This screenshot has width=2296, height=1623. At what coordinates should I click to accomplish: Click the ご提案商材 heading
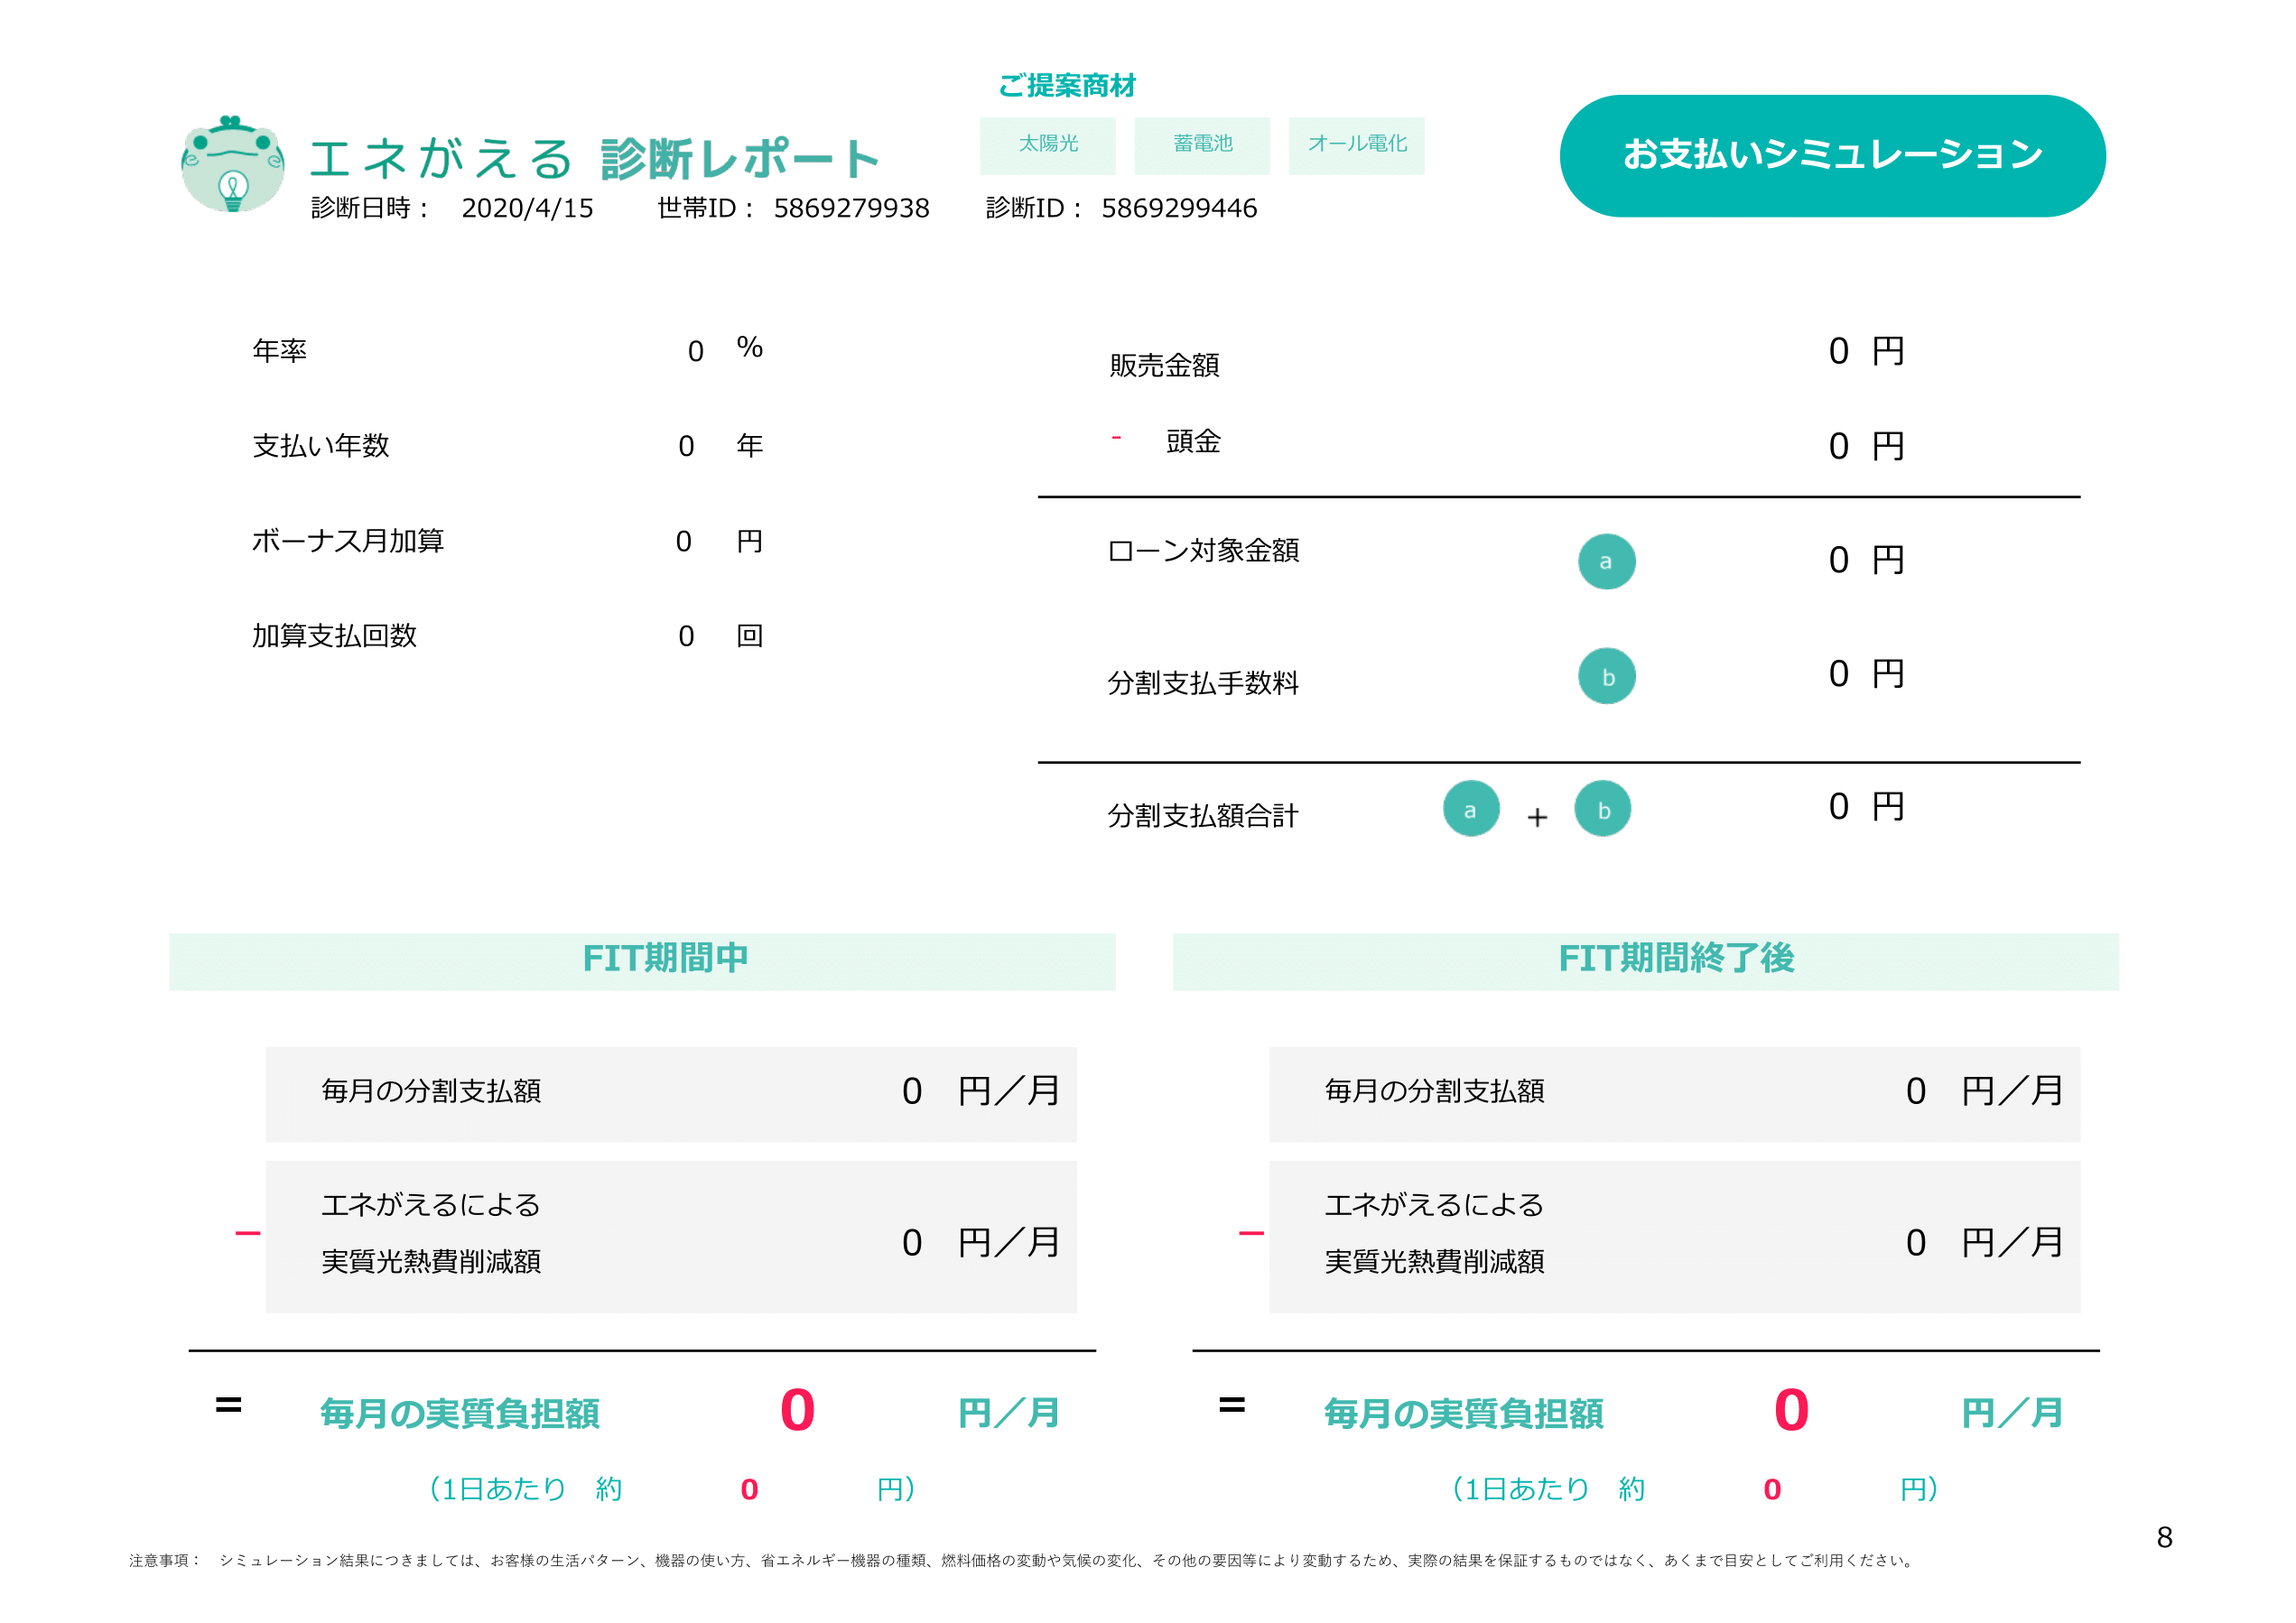pyautogui.click(x=1067, y=85)
